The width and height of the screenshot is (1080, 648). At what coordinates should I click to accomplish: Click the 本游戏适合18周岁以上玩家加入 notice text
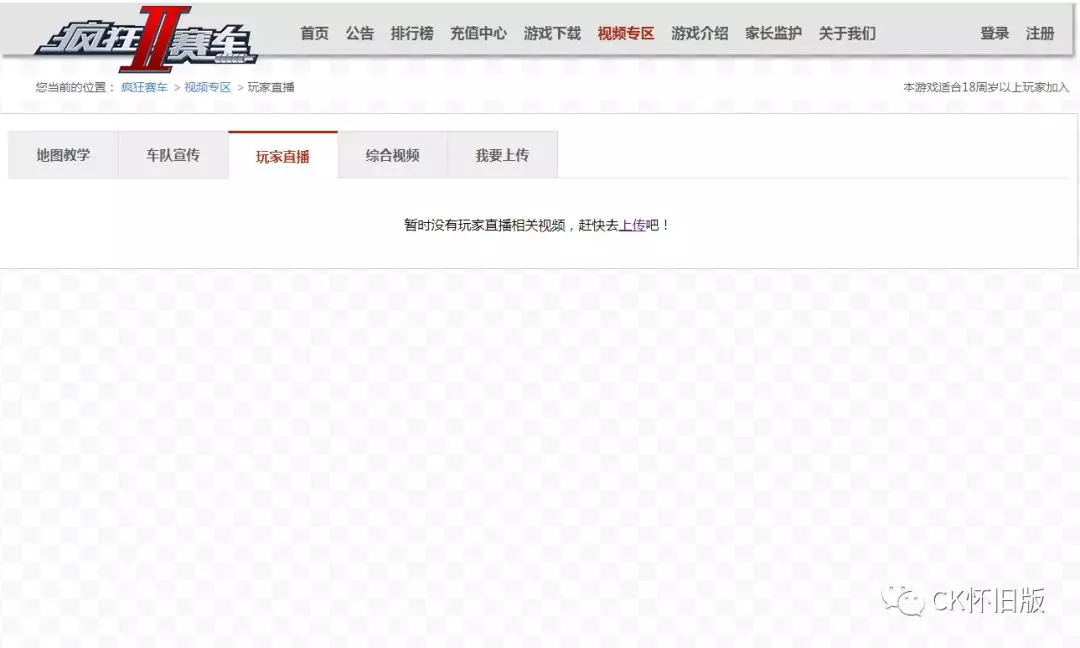pyautogui.click(x=986, y=87)
